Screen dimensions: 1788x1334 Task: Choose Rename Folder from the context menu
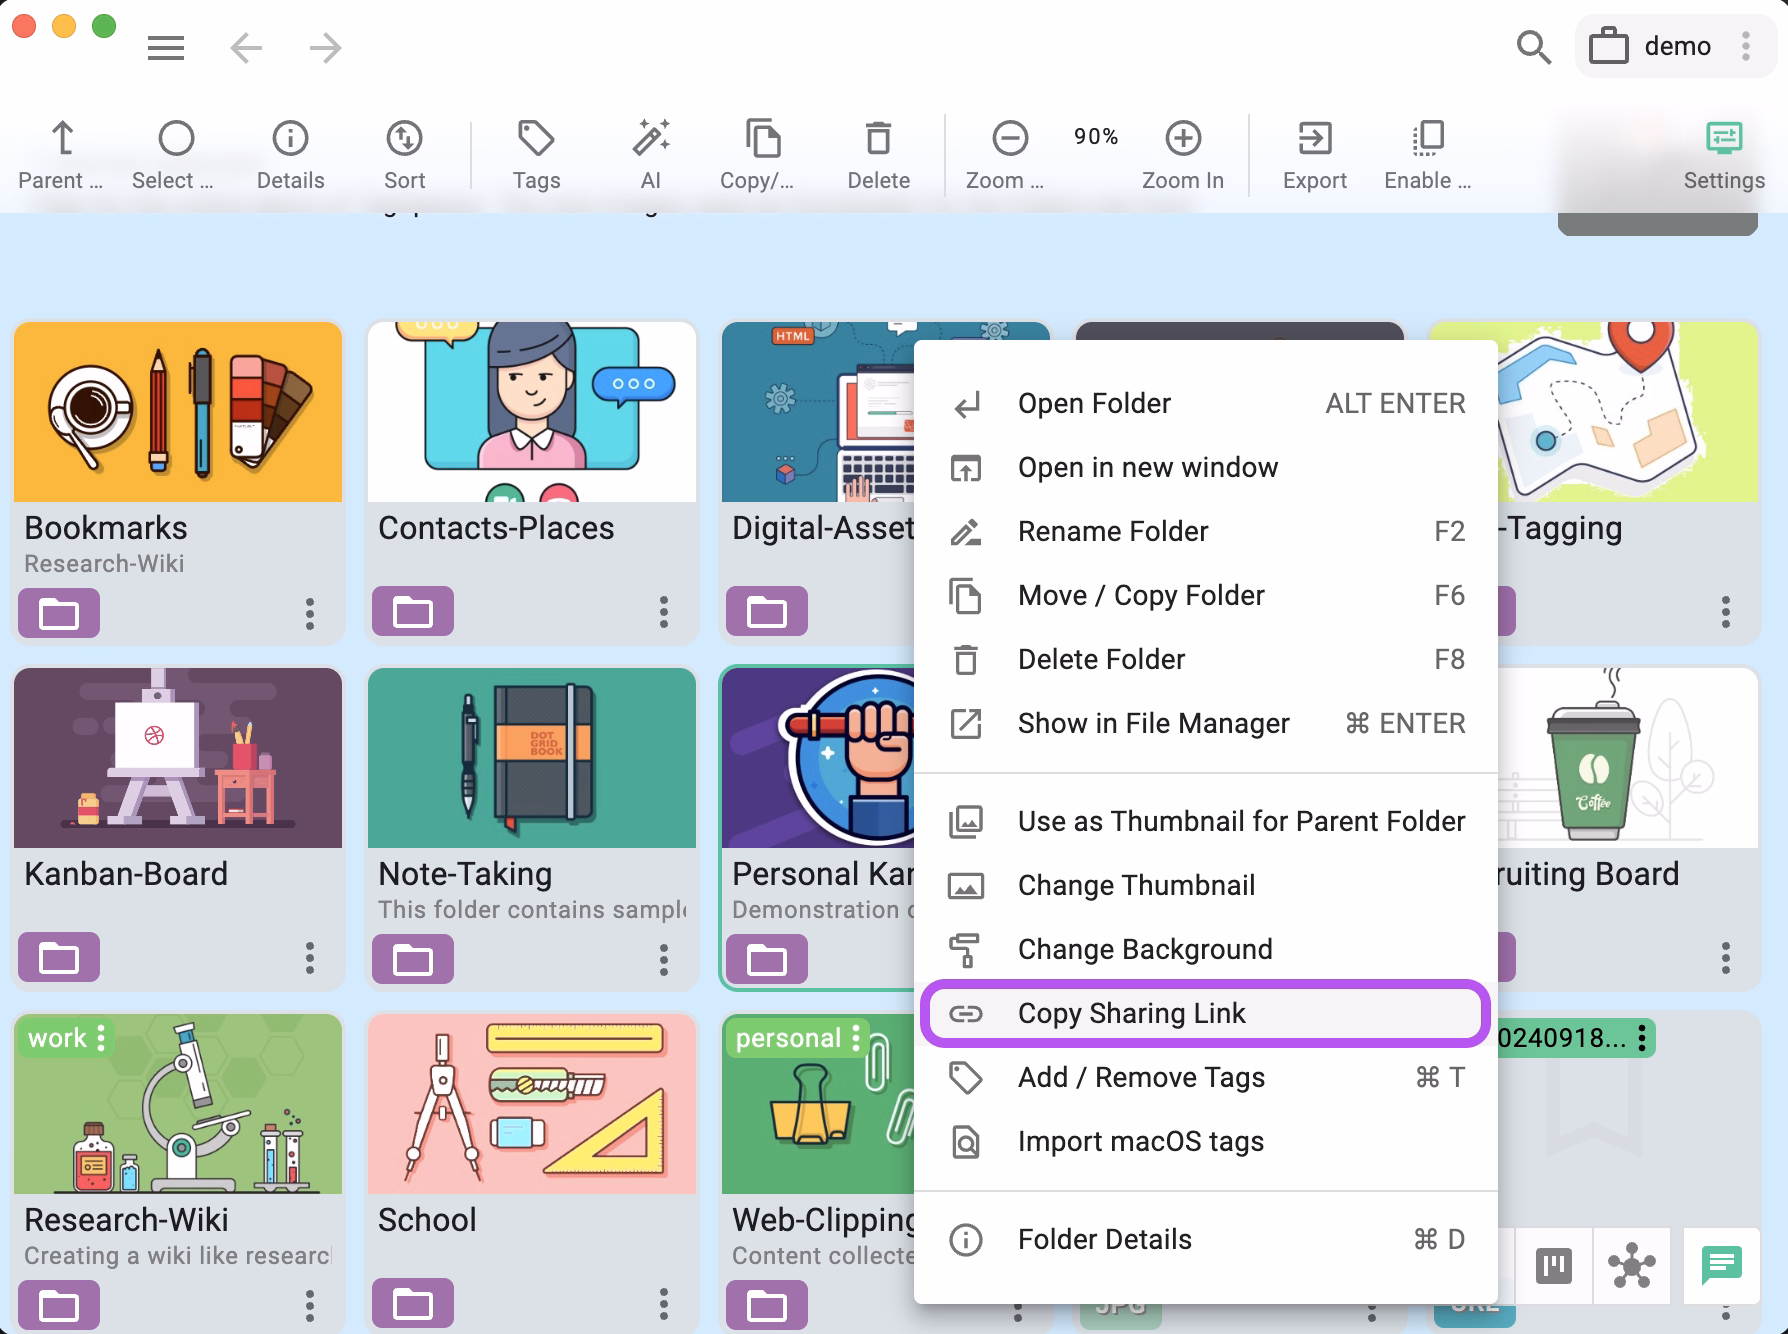(1112, 531)
